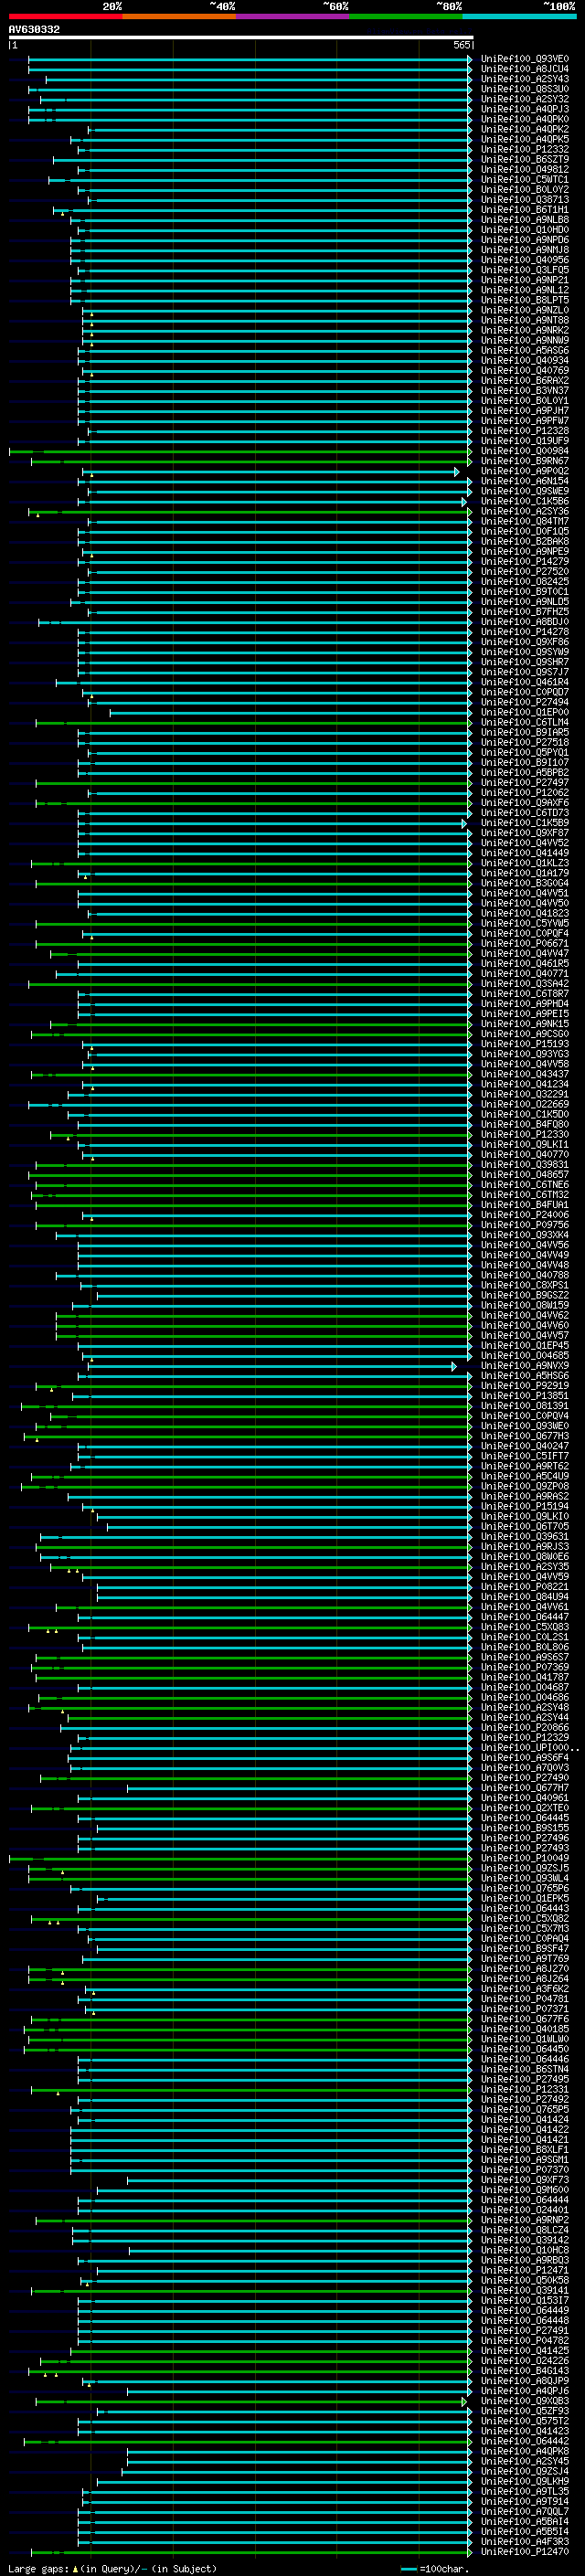Viewport: 585px width, 2576px height.
Task: Select the alignment label UniRef100_A9NVX9
Action: tap(525, 1366)
